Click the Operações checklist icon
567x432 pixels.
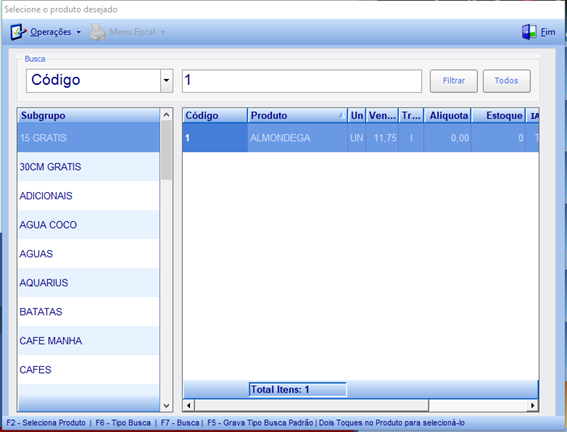(x=18, y=32)
